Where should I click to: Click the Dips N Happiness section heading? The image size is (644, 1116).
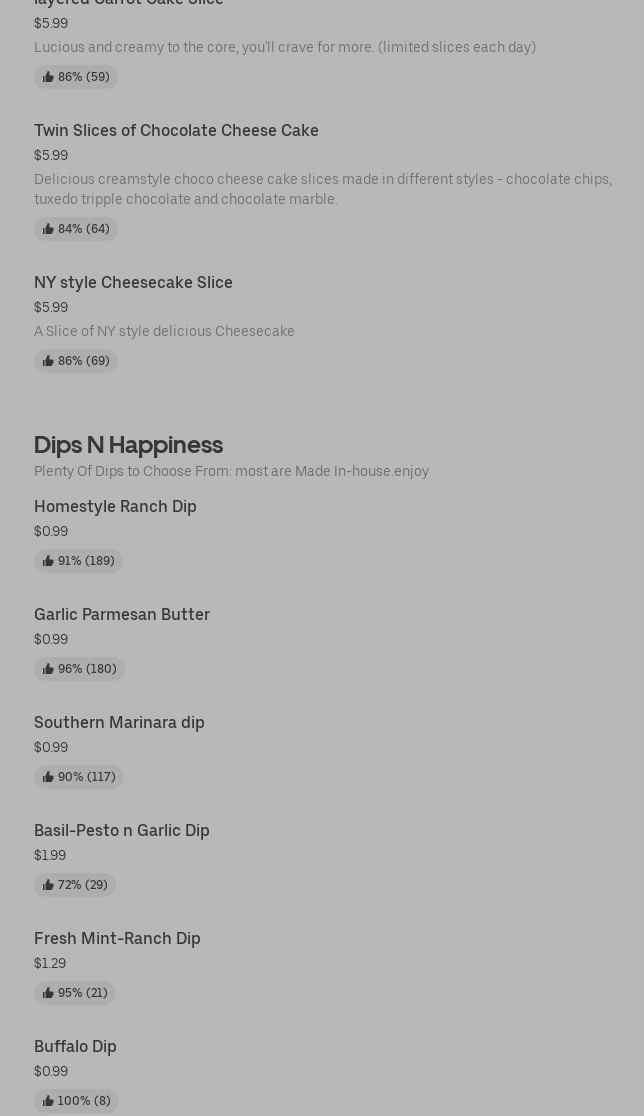[x=128, y=444]
